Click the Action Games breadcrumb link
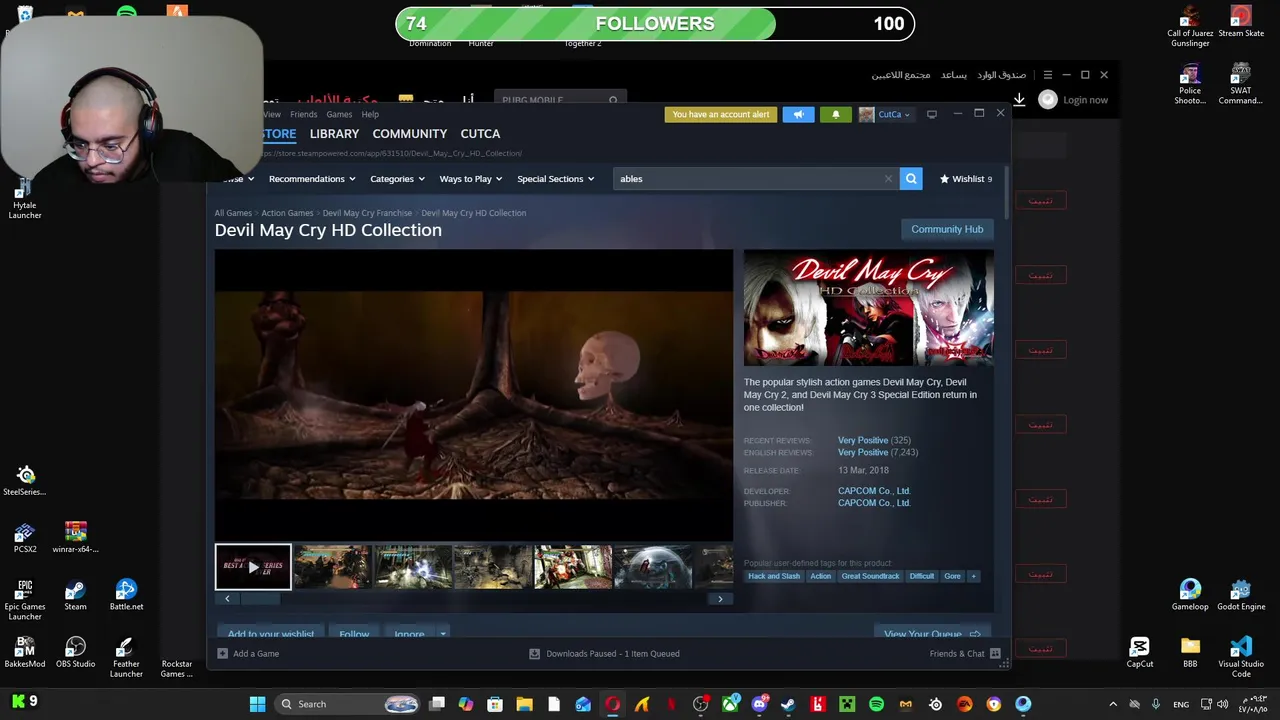 [287, 213]
